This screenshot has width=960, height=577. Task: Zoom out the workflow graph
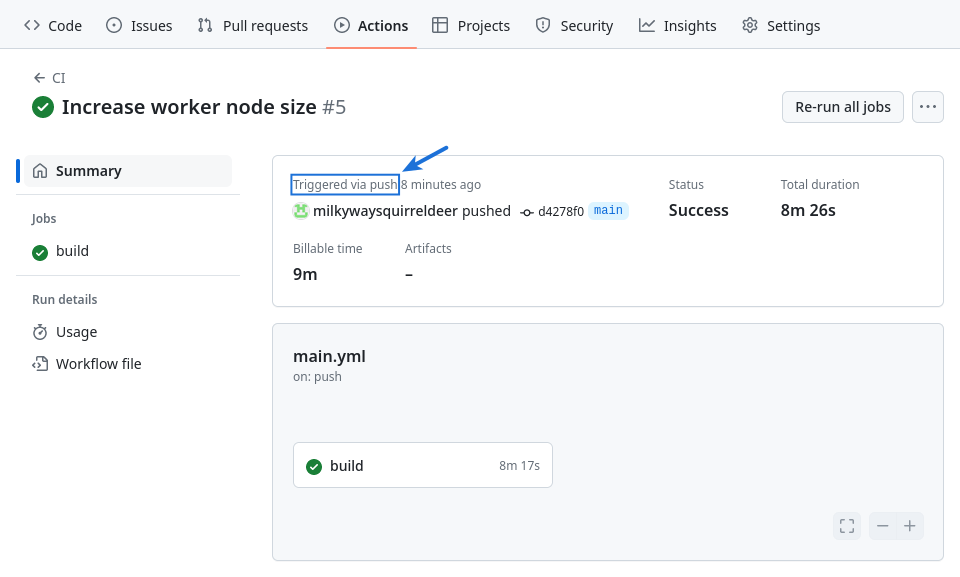(882, 526)
